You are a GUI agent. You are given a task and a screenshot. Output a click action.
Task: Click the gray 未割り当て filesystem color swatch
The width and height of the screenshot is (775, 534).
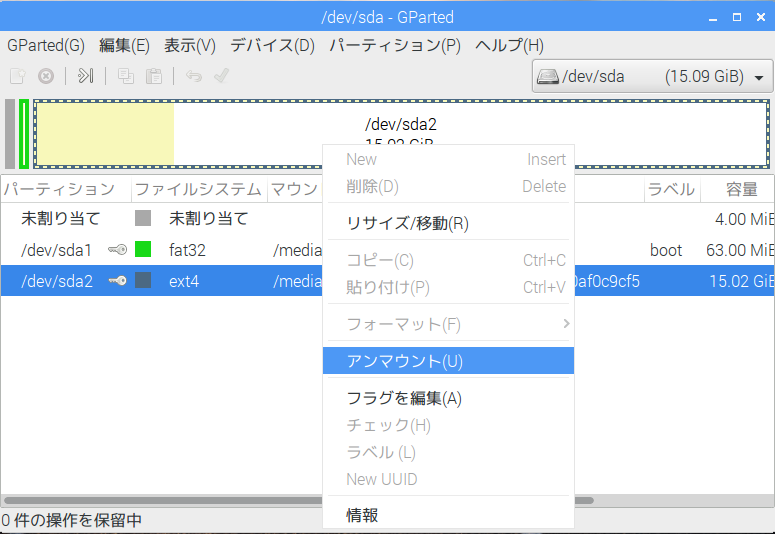[143, 218]
